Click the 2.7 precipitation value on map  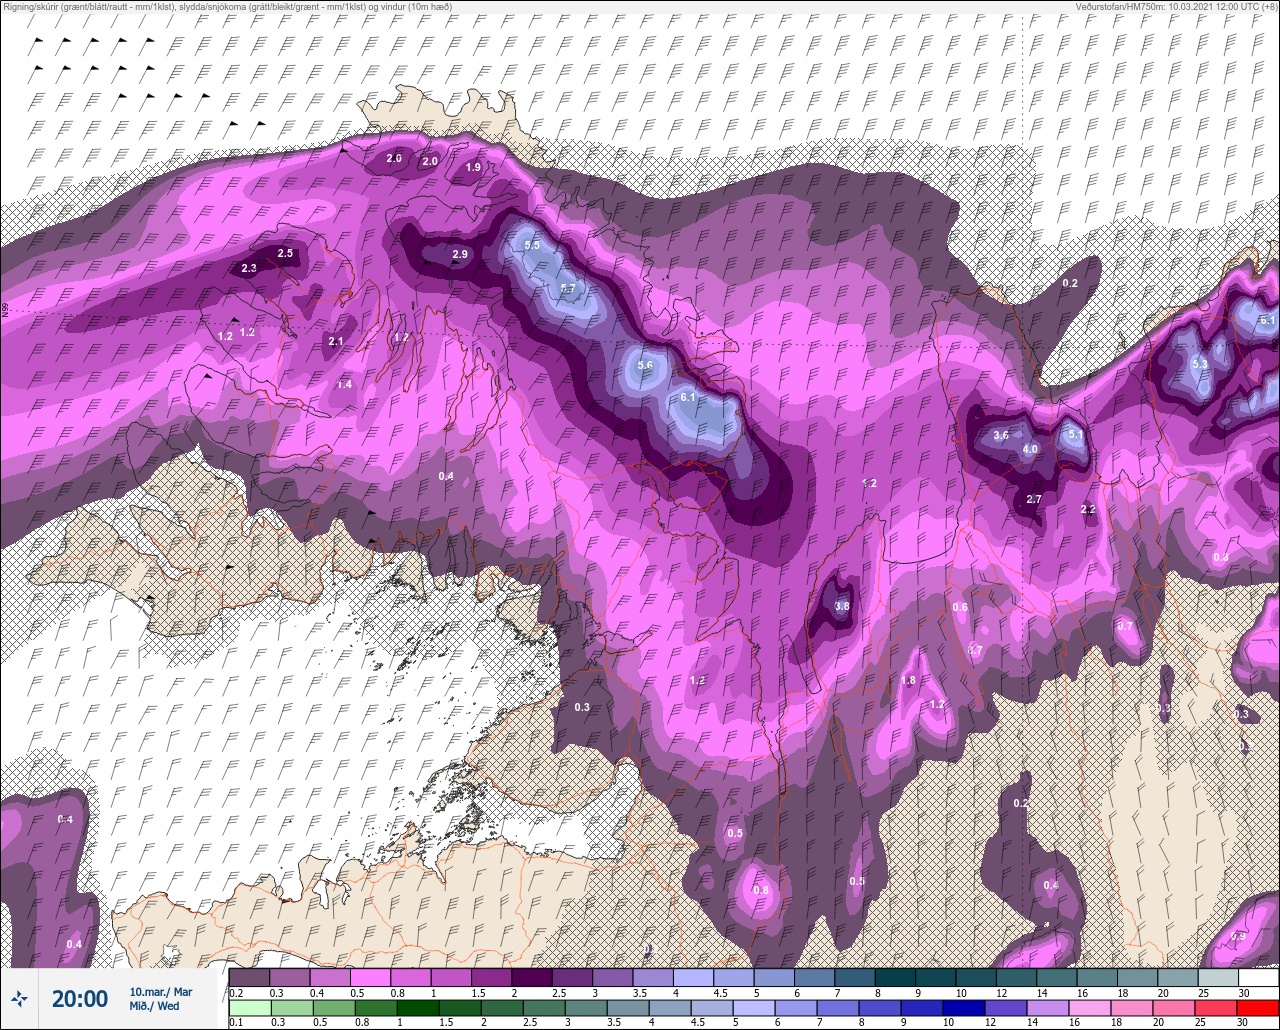(x=1035, y=499)
